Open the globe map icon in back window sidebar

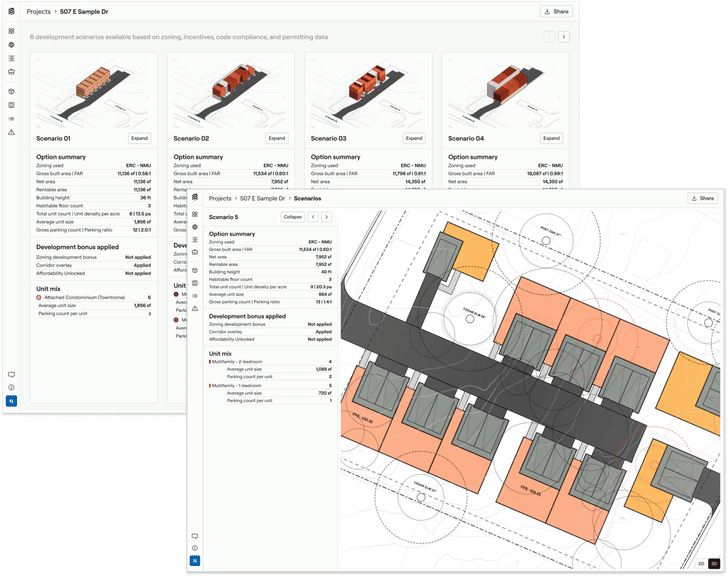[11, 45]
